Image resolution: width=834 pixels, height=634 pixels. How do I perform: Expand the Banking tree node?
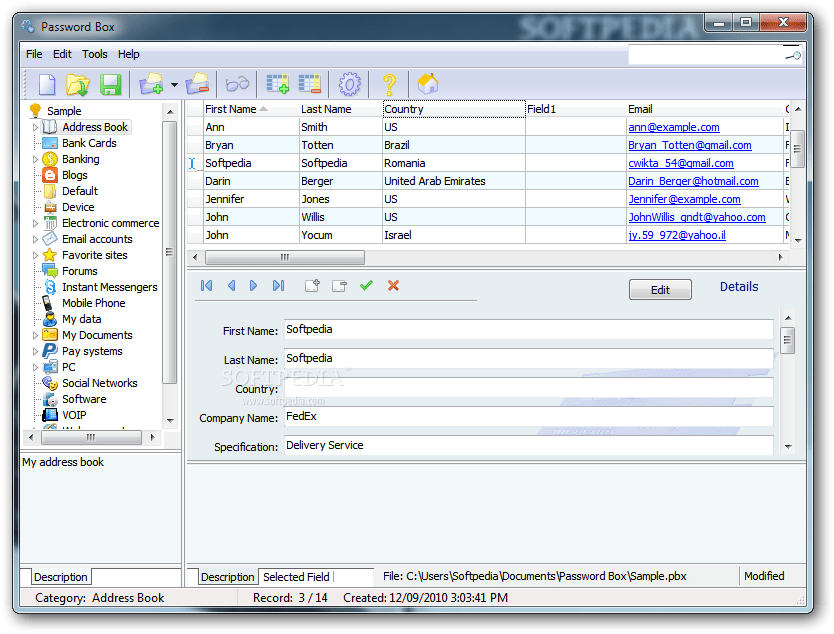(x=35, y=159)
